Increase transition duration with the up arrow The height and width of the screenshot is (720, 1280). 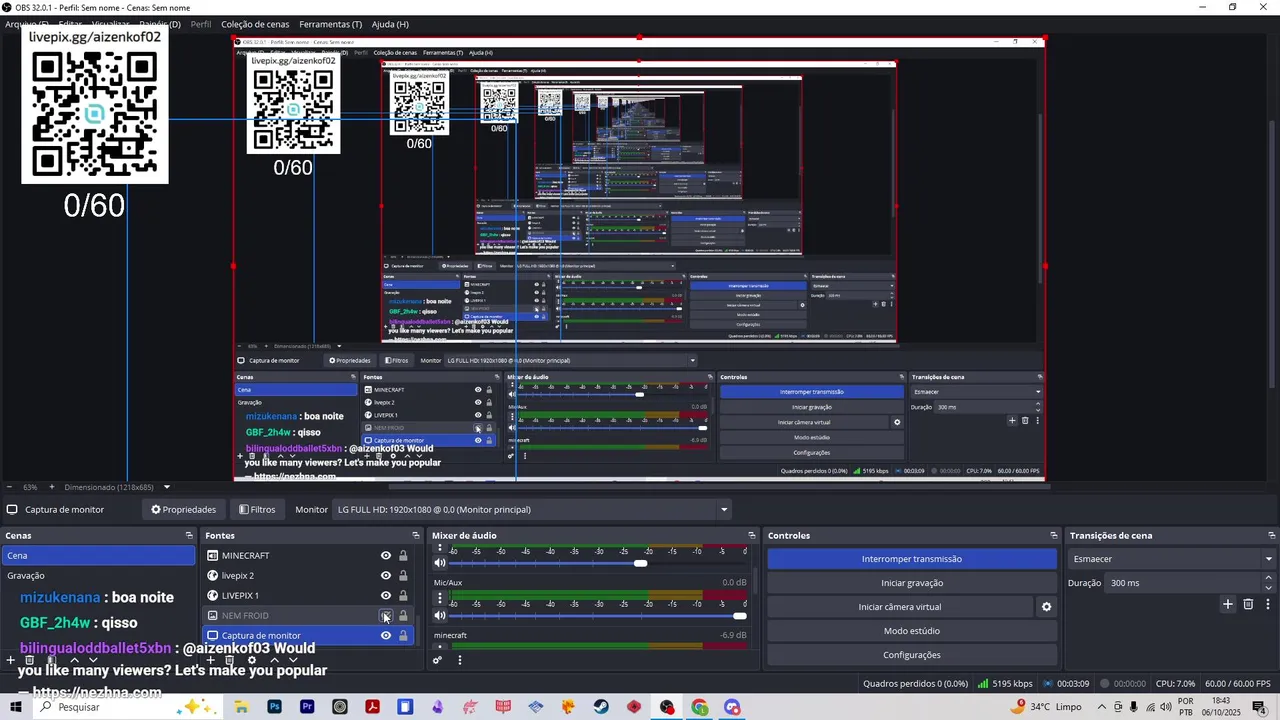click(x=1268, y=578)
